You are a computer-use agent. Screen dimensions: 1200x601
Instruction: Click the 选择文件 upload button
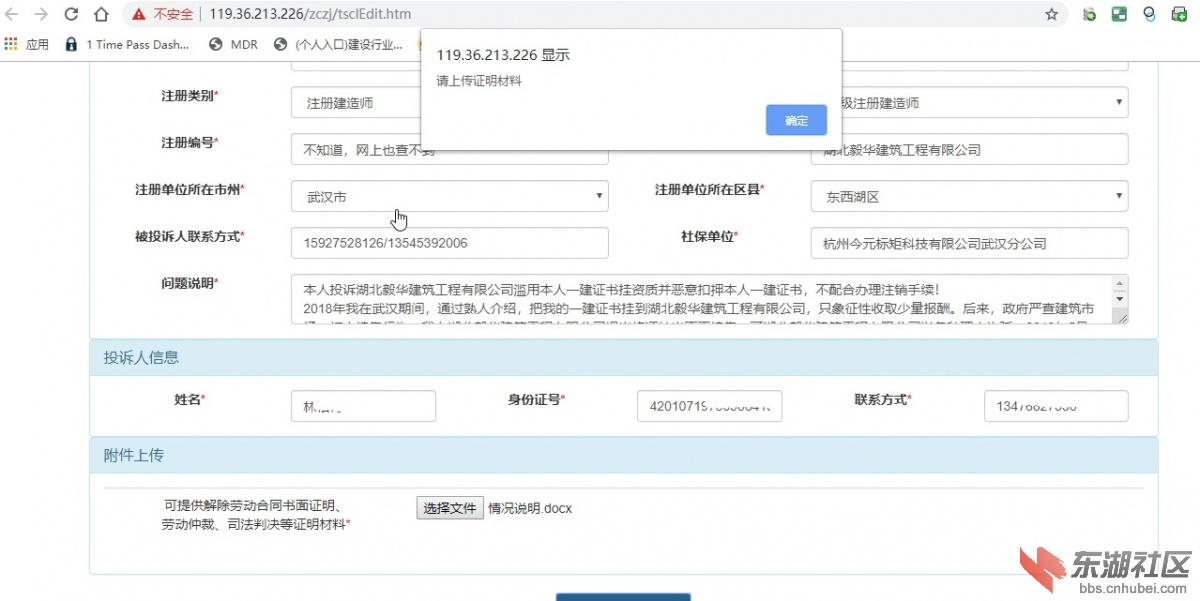[450, 508]
